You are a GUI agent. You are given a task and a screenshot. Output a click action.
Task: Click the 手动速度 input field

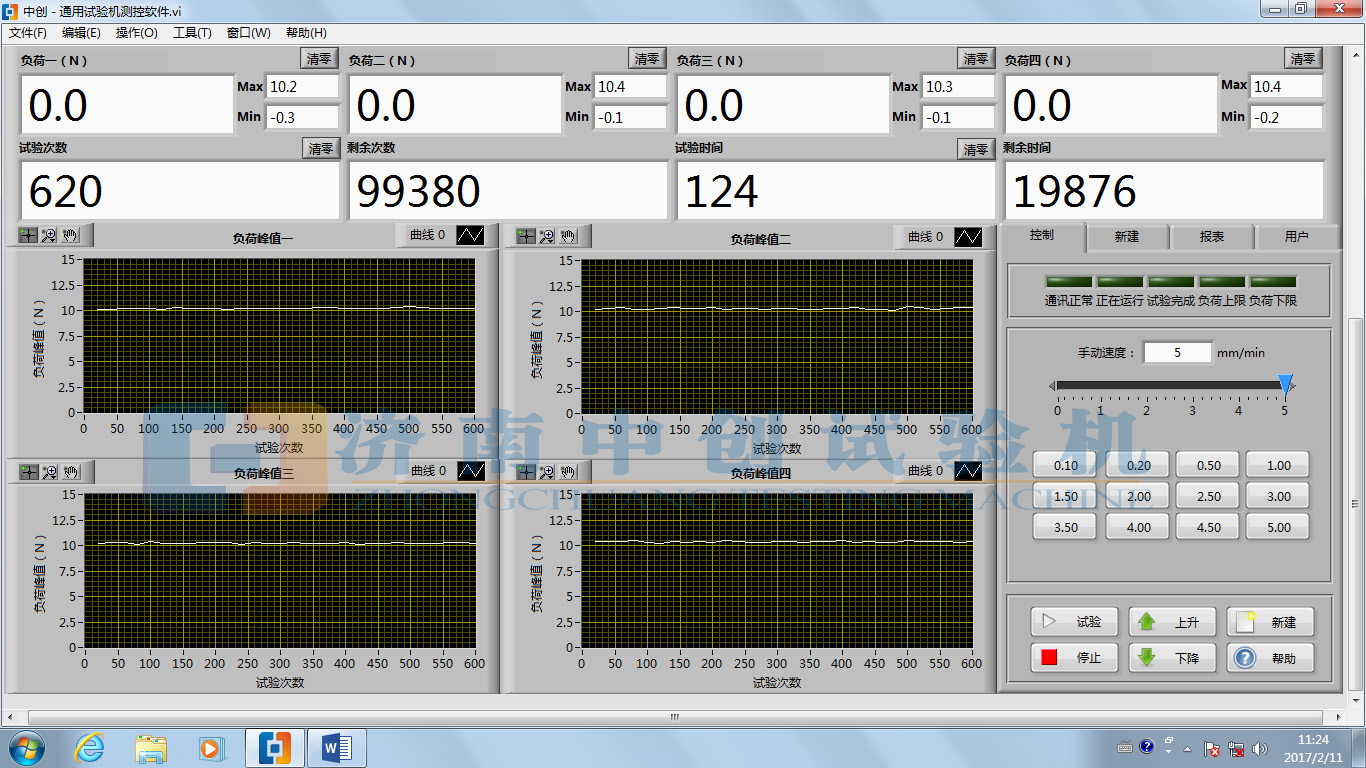click(x=1177, y=353)
